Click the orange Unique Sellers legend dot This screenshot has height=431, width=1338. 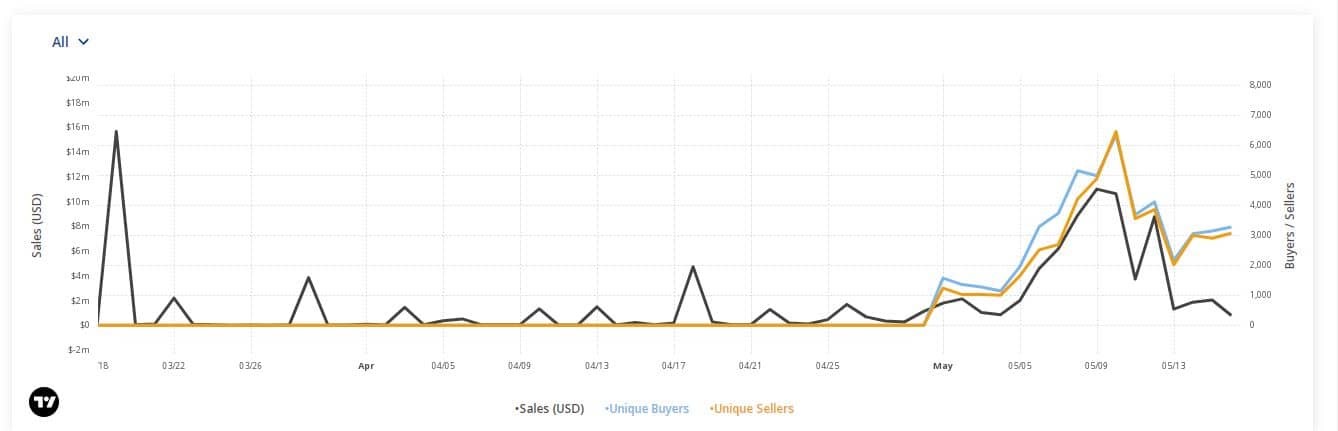(x=712, y=408)
